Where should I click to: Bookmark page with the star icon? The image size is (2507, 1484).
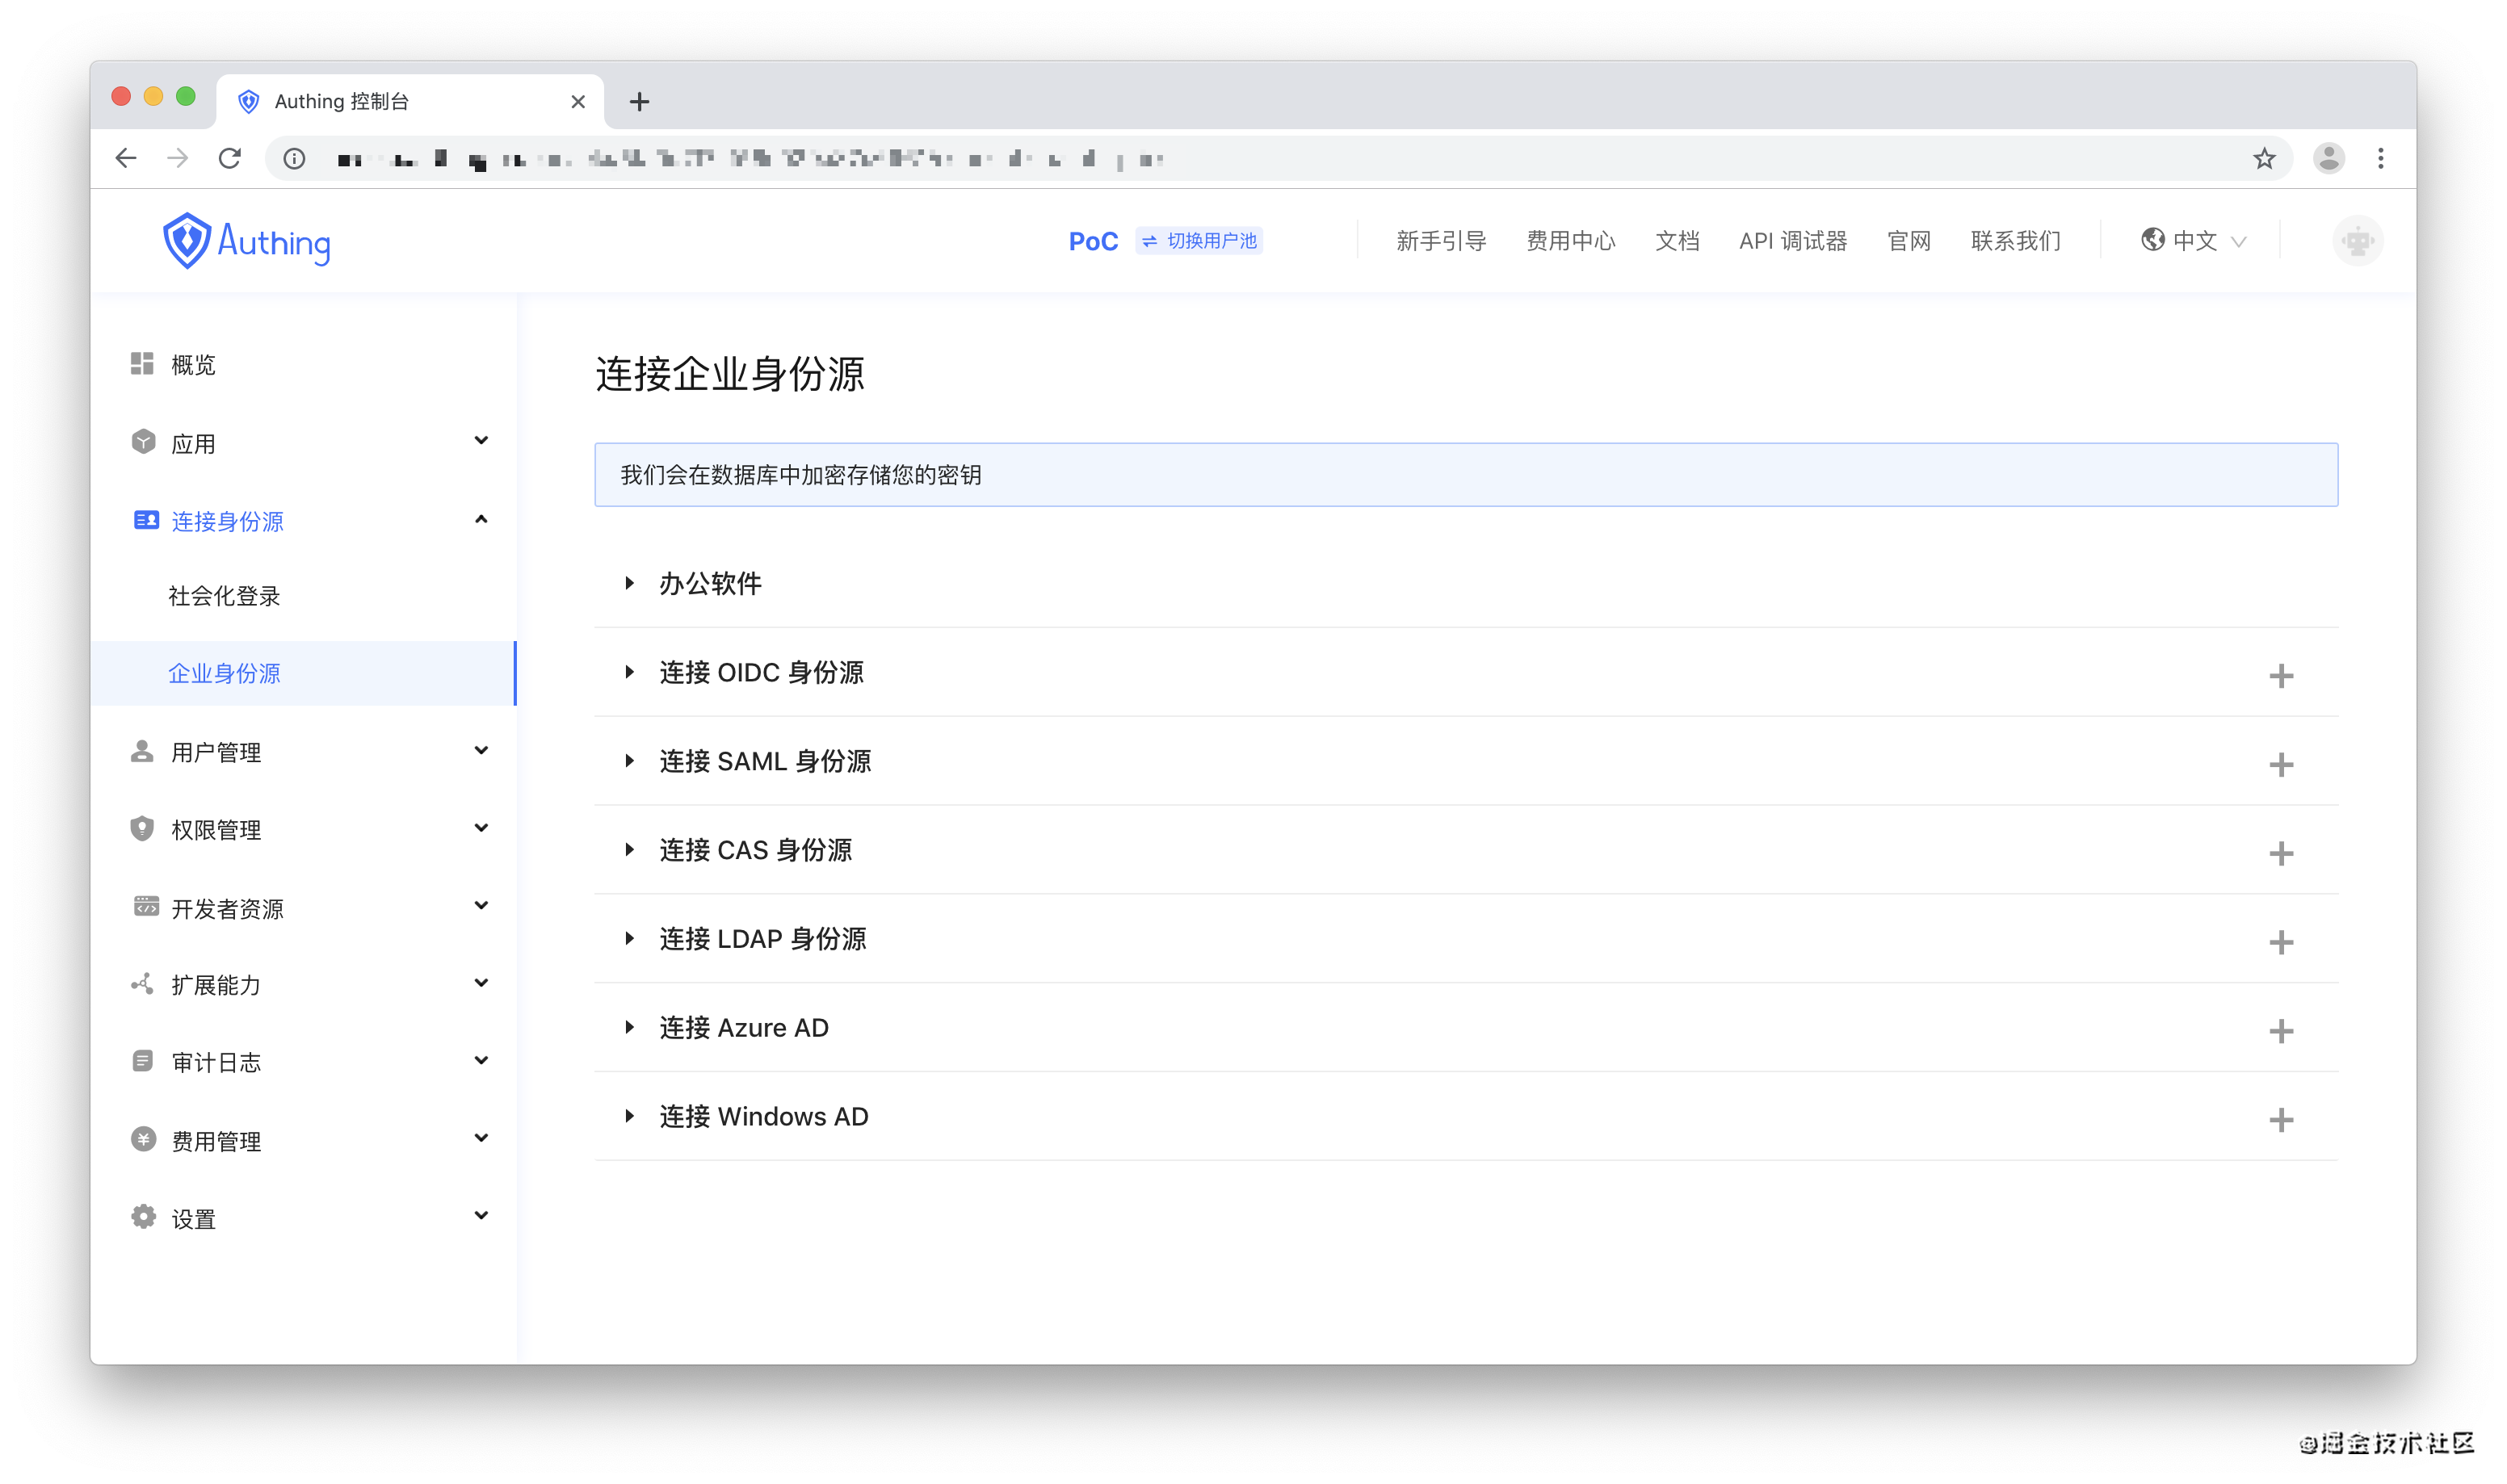[x=2264, y=159]
